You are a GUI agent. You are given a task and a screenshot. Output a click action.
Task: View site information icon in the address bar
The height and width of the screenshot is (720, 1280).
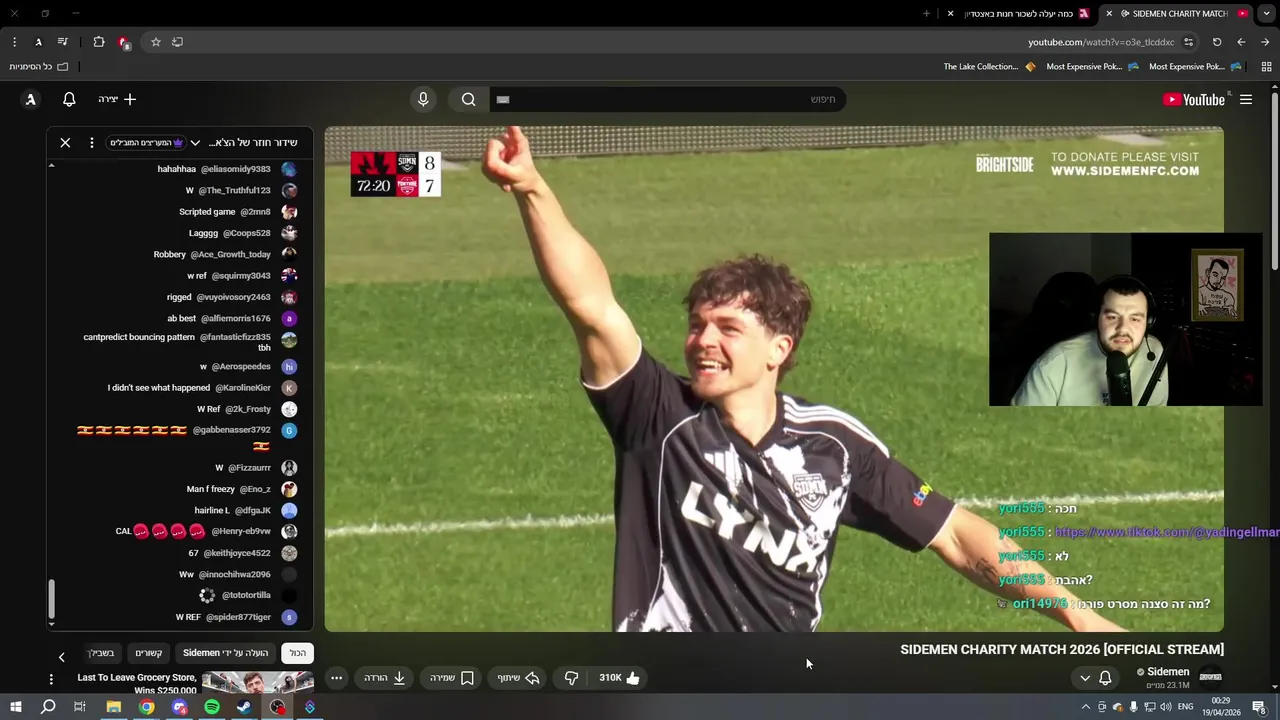coord(1188,42)
